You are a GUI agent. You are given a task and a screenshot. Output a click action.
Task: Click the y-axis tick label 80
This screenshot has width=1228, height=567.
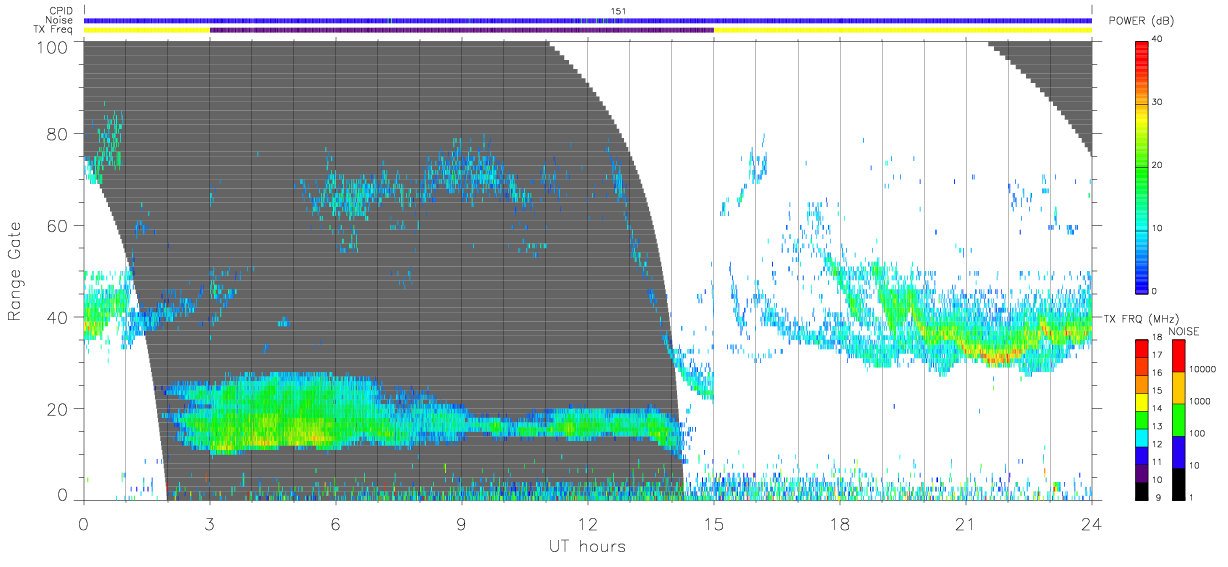(x=58, y=133)
